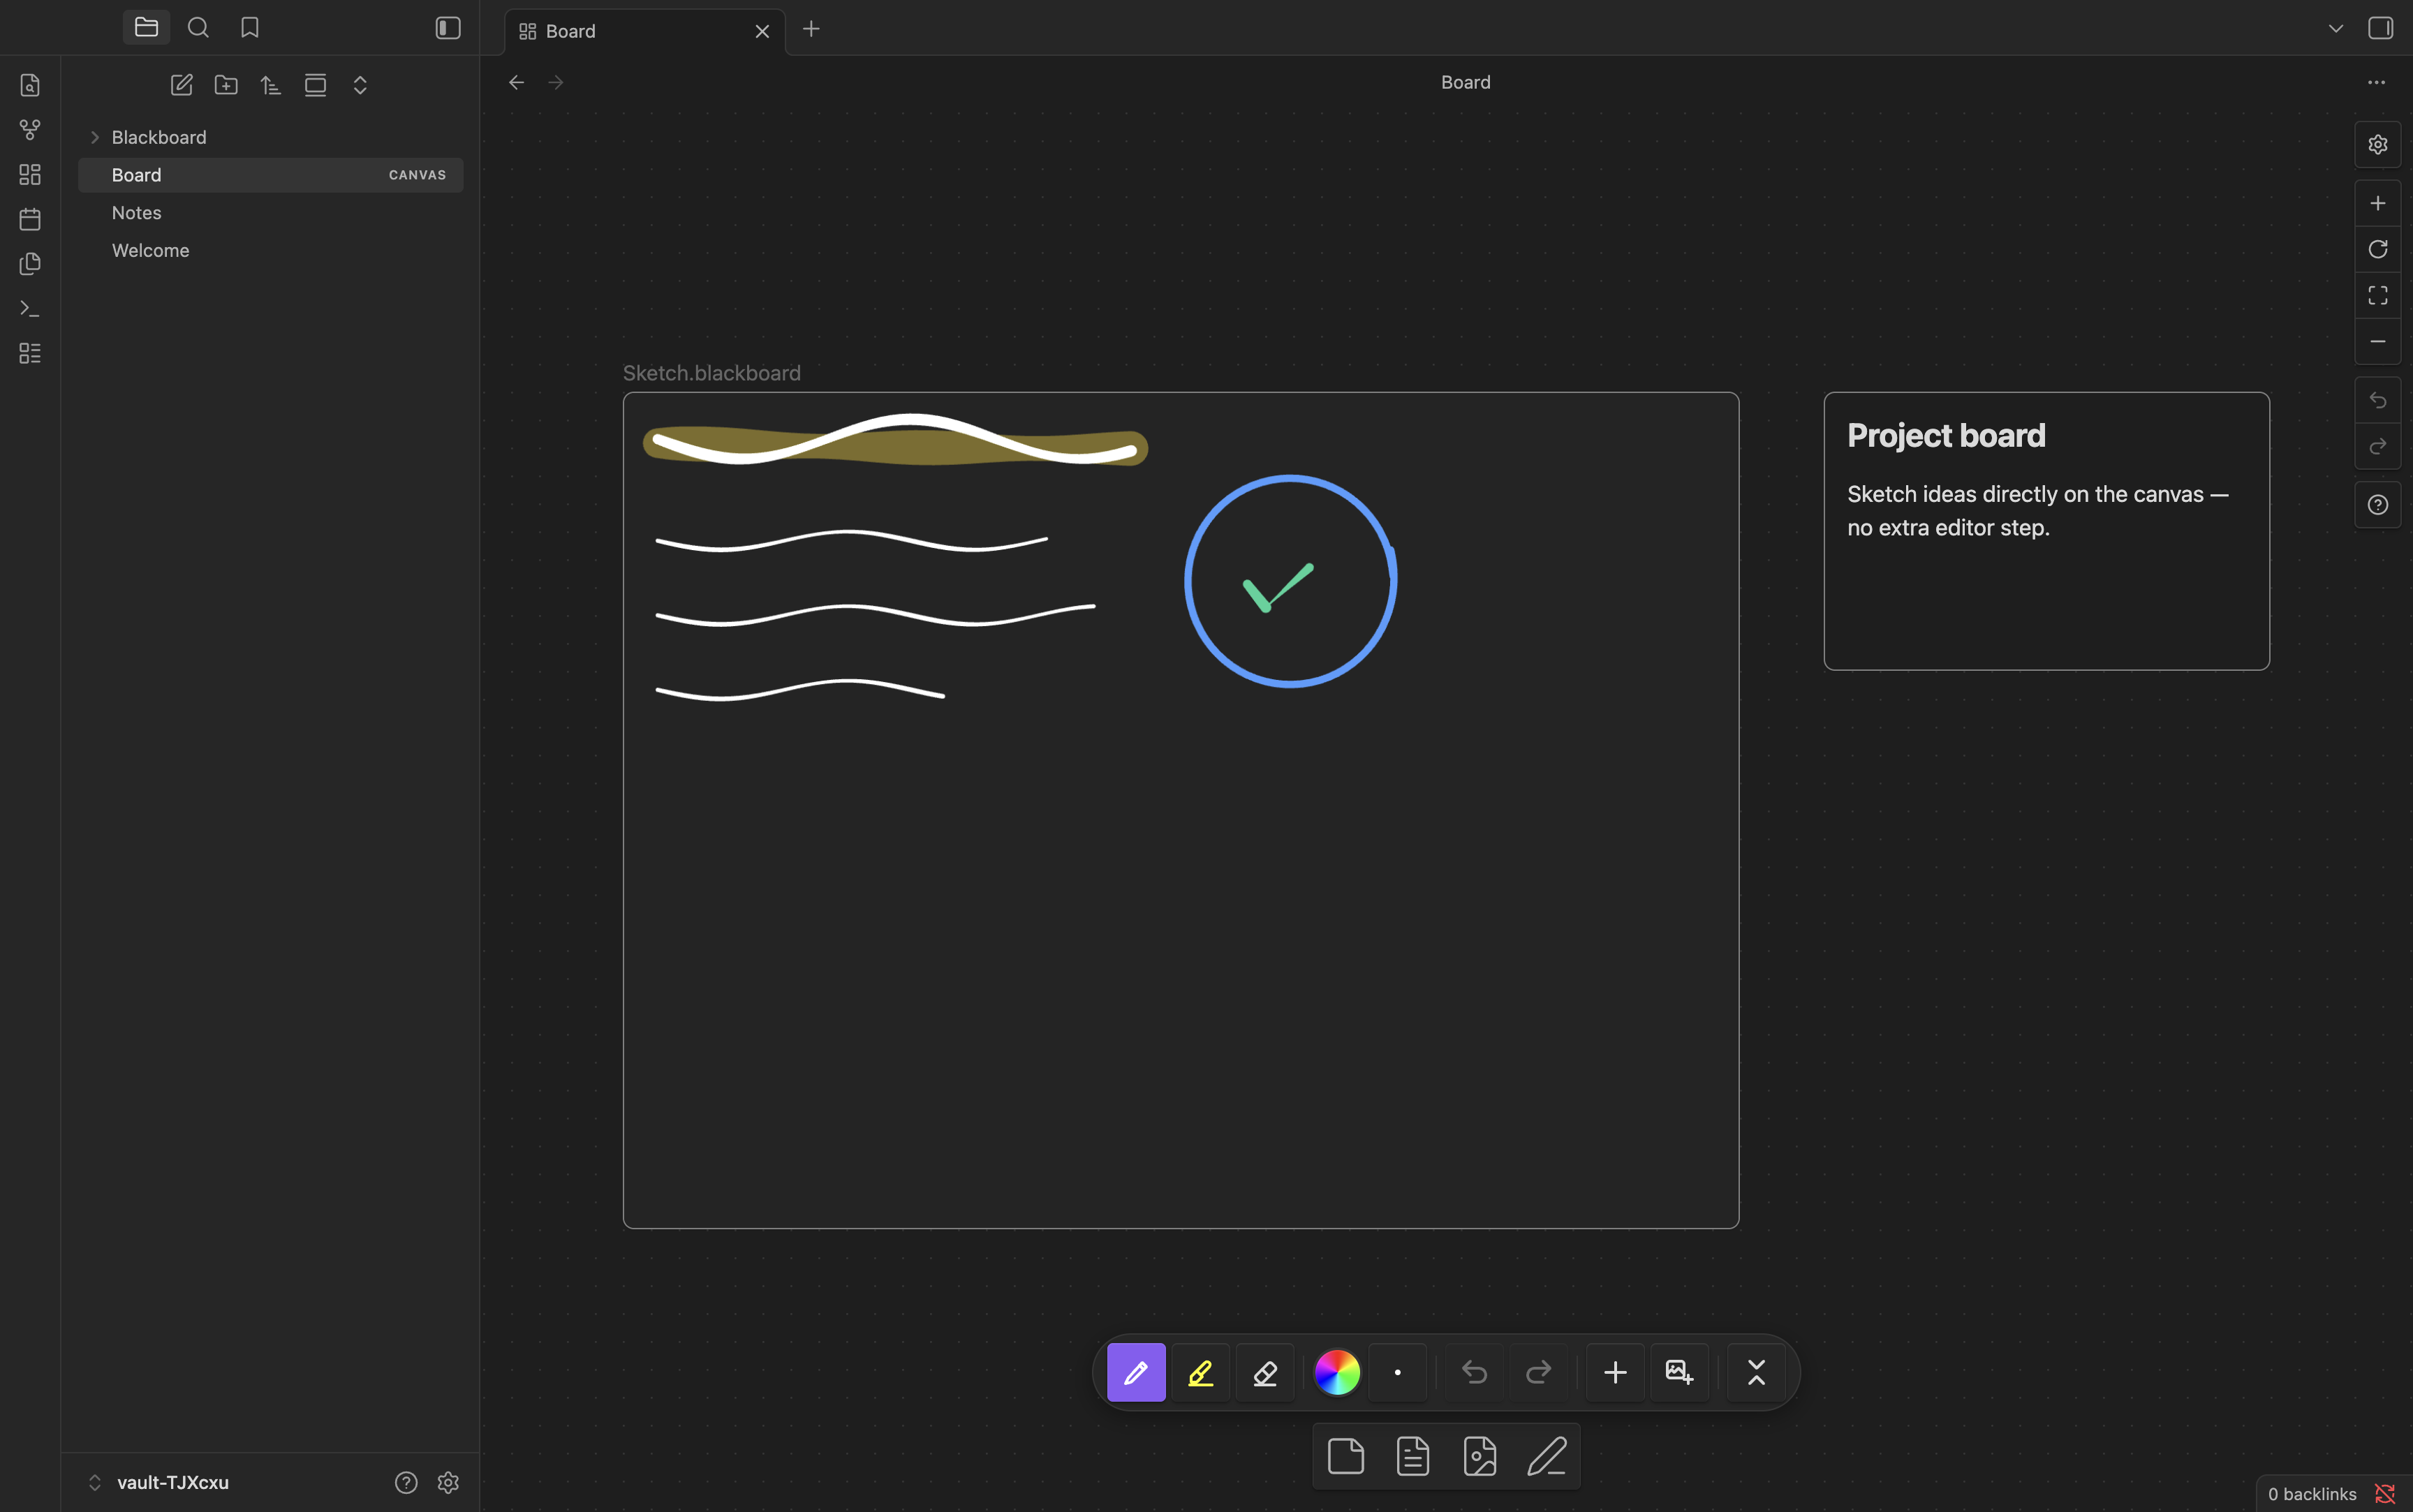Open the rainbow color wheel picker
The image size is (2413, 1512).
1337,1372
